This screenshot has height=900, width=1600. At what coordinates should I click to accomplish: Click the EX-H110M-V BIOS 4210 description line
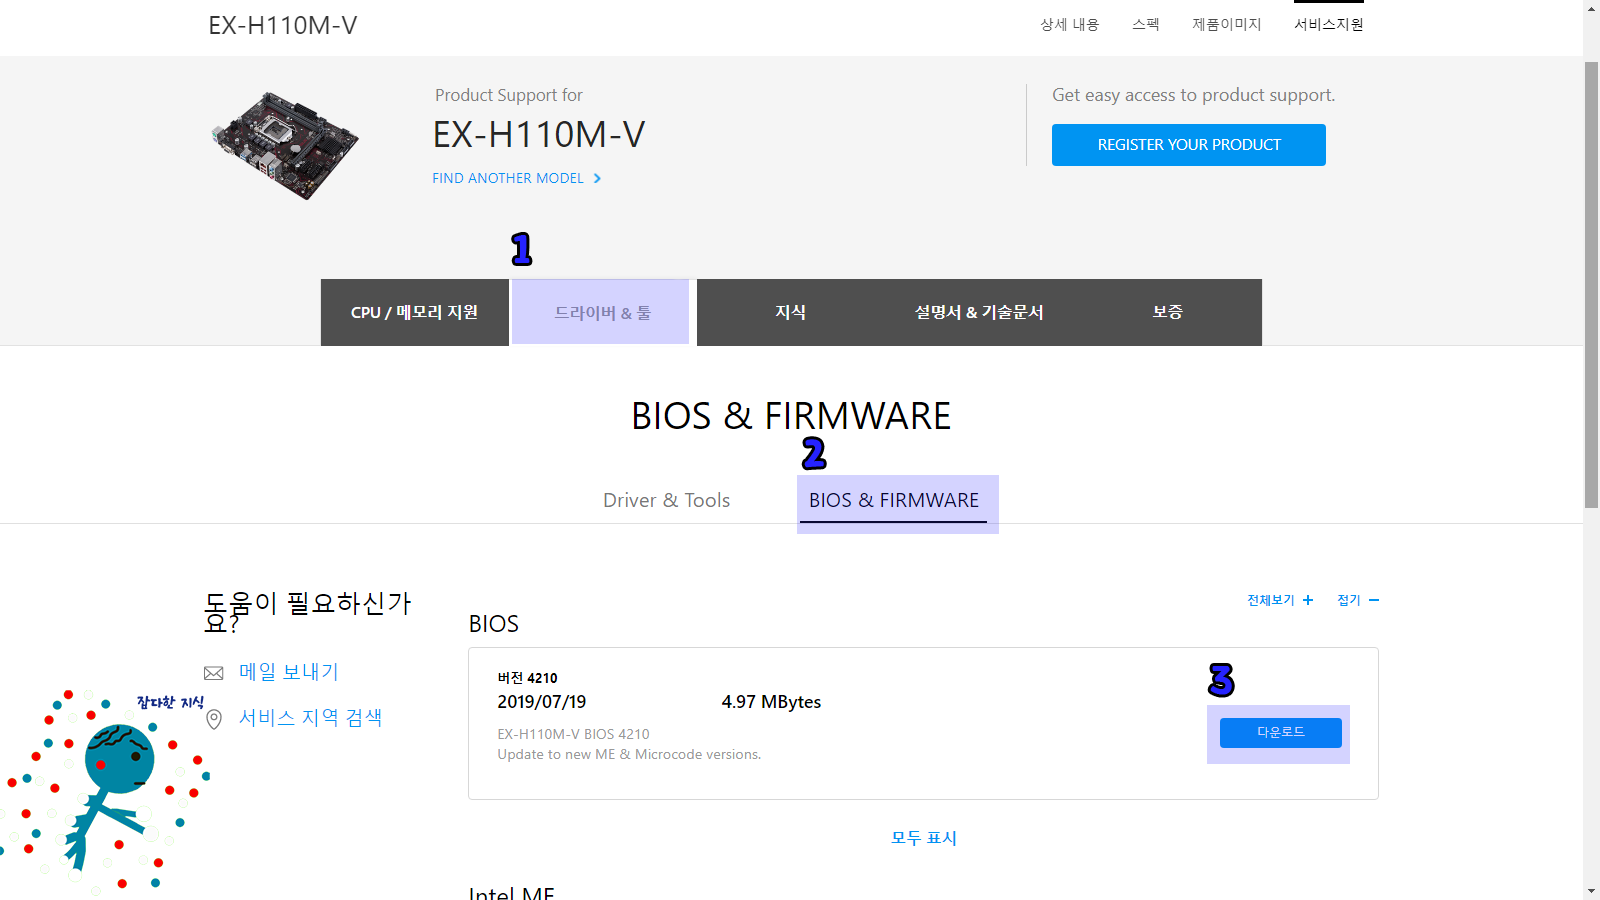click(x=574, y=734)
